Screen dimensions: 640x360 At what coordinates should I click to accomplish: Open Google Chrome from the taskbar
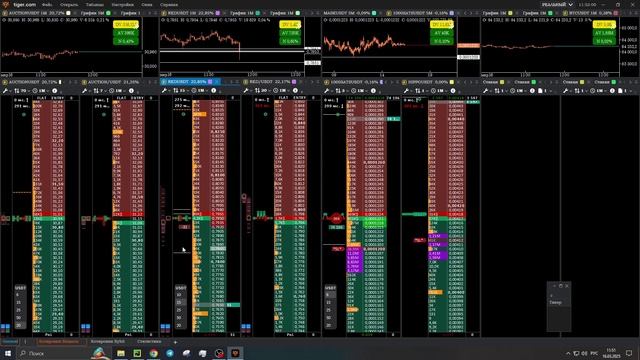pyautogui.click(x=153, y=353)
